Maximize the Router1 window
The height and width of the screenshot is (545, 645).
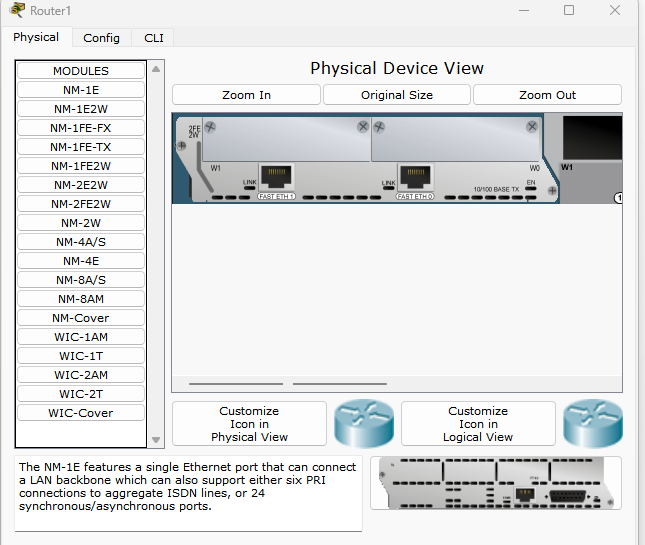click(x=569, y=10)
